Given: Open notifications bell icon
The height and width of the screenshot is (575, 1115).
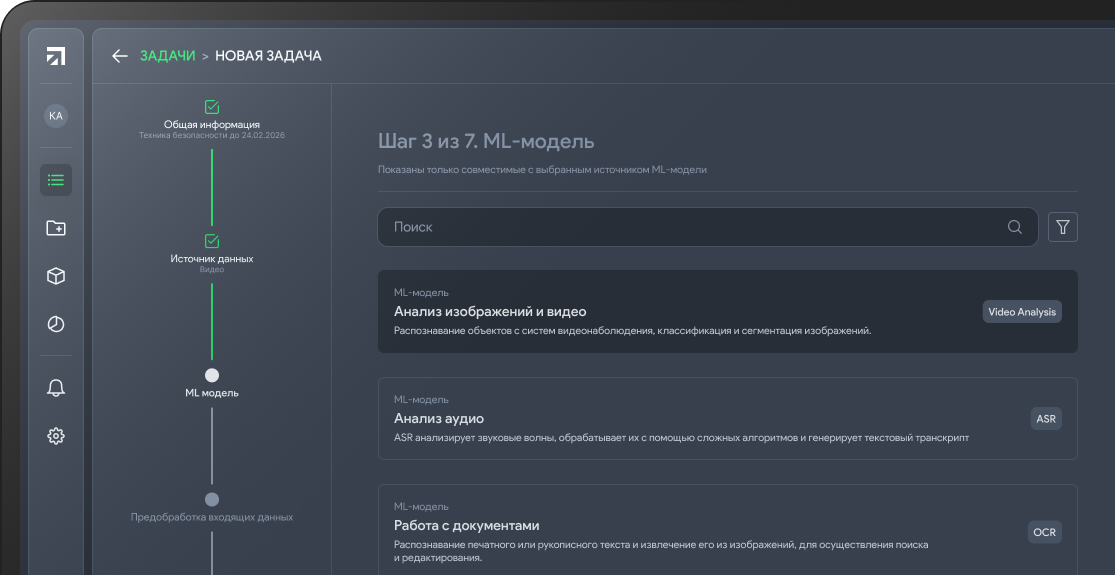Looking at the screenshot, I should click(x=56, y=388).
